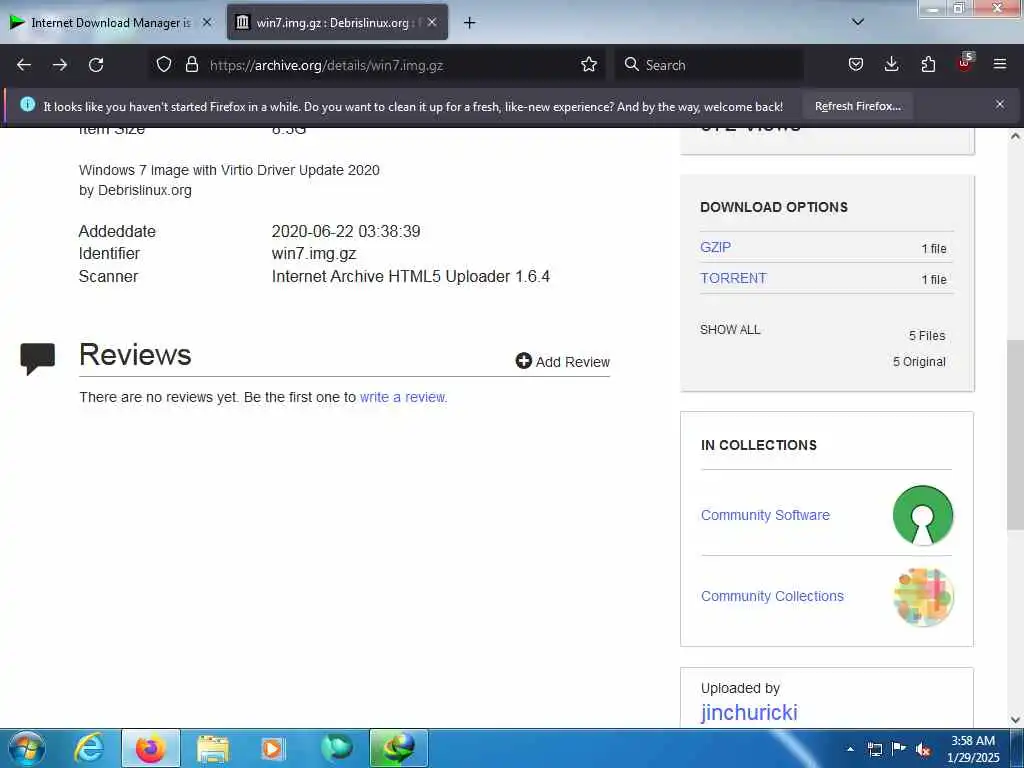Select the identifier text win7.img.gz

[x=313, y=253]
